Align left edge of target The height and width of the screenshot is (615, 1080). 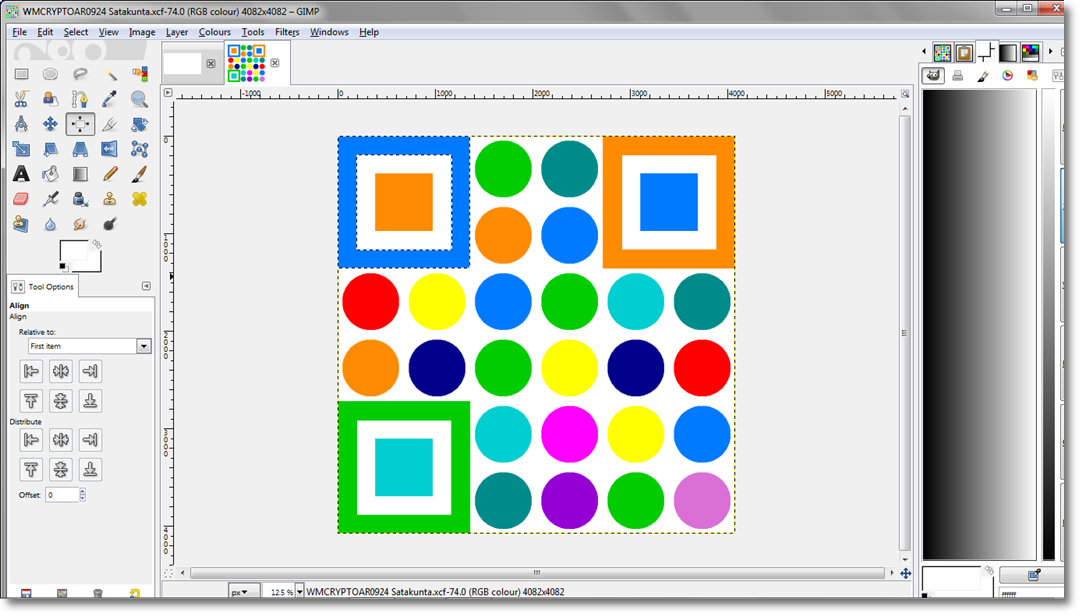pos(31,372)
